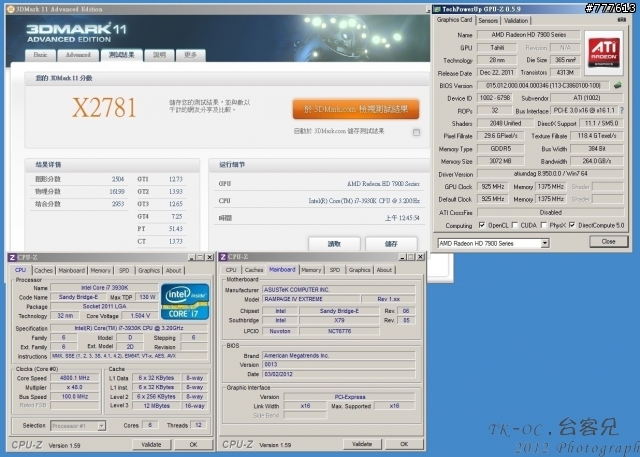Click OK in the left CPU-Z window
This screenshot has height=457, width=640.
click(193, 445)
